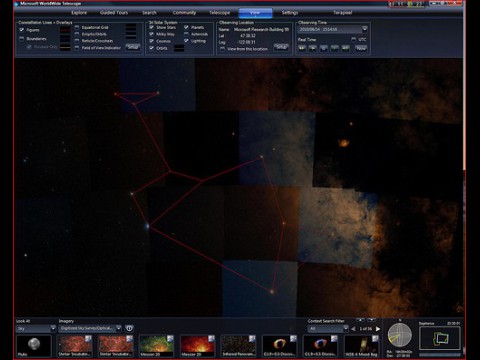Screen dimensions: 480x360
Task: Select the second G1.9+0.3 Discovery thumbnail
Action: pos(320,346)
